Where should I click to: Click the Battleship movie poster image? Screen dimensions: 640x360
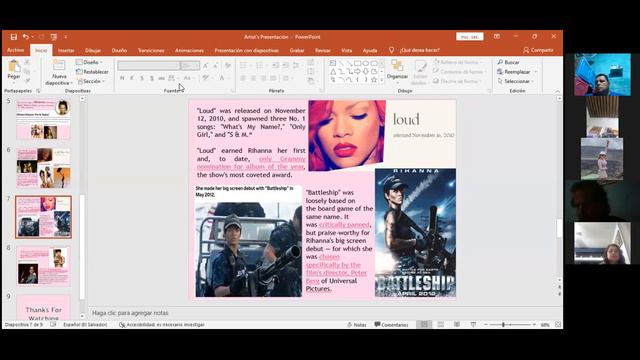(x=415, y=233)
